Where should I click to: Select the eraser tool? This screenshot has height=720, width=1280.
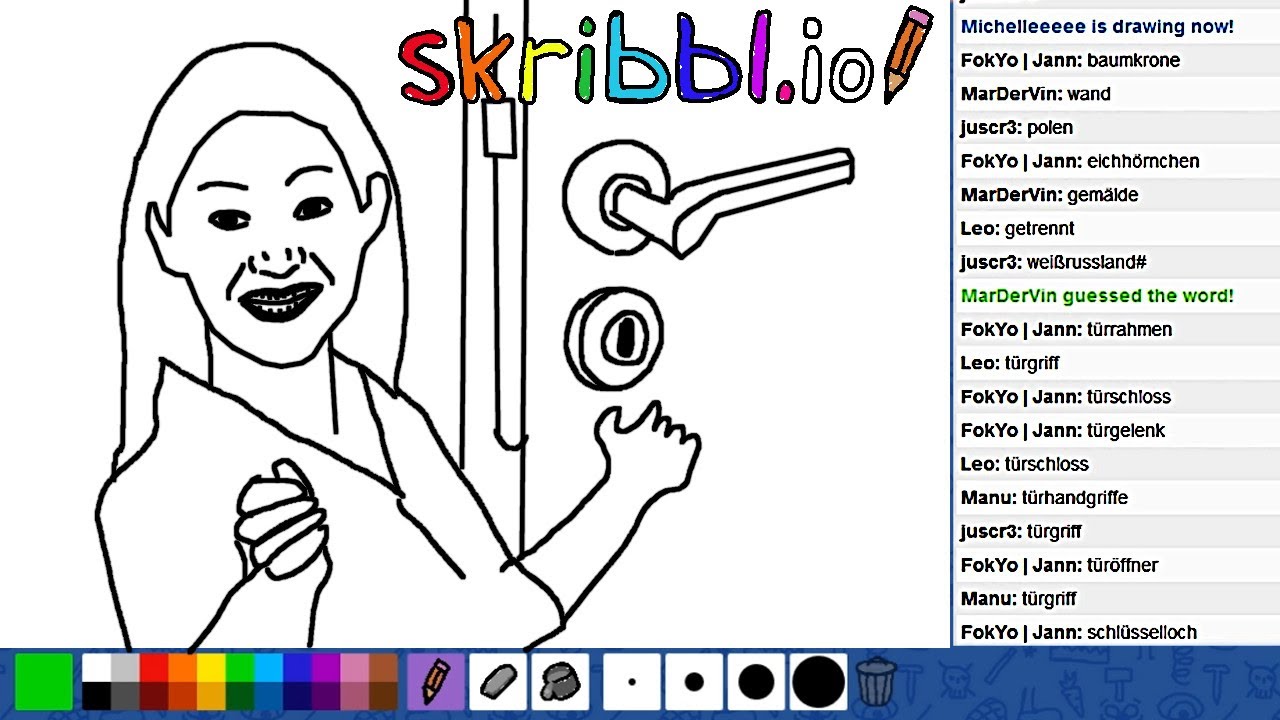[x=498, y=682]
